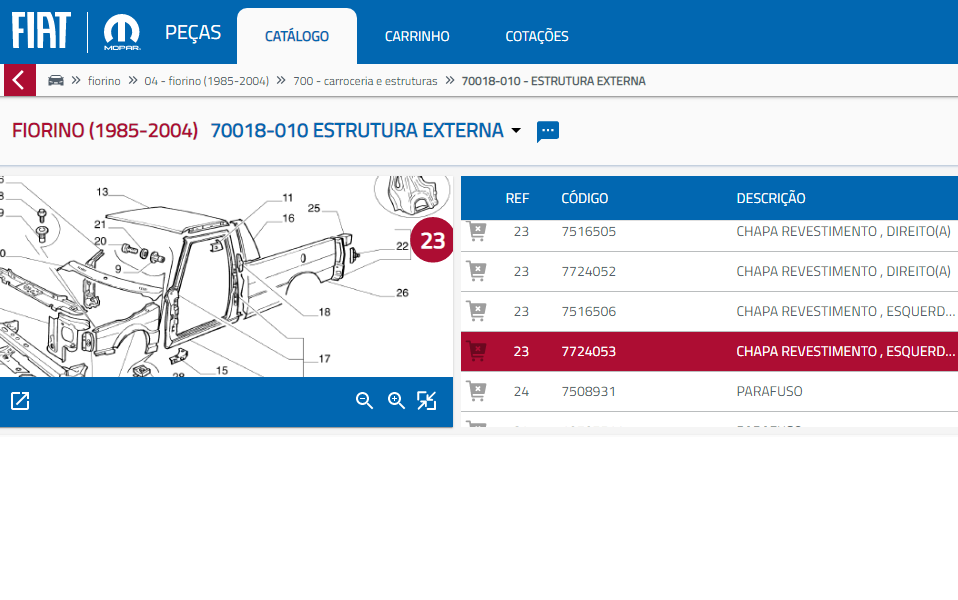Click the red 23 reference badge

pos(432,241)
